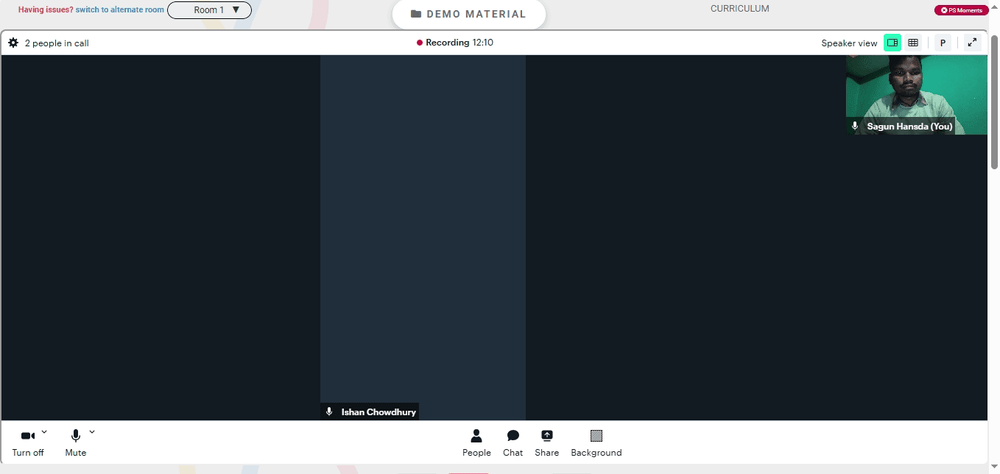The height and width of the screenshot is (474, 1000).
Task: Expand microphone options chevron
Action: coord(92,432)
